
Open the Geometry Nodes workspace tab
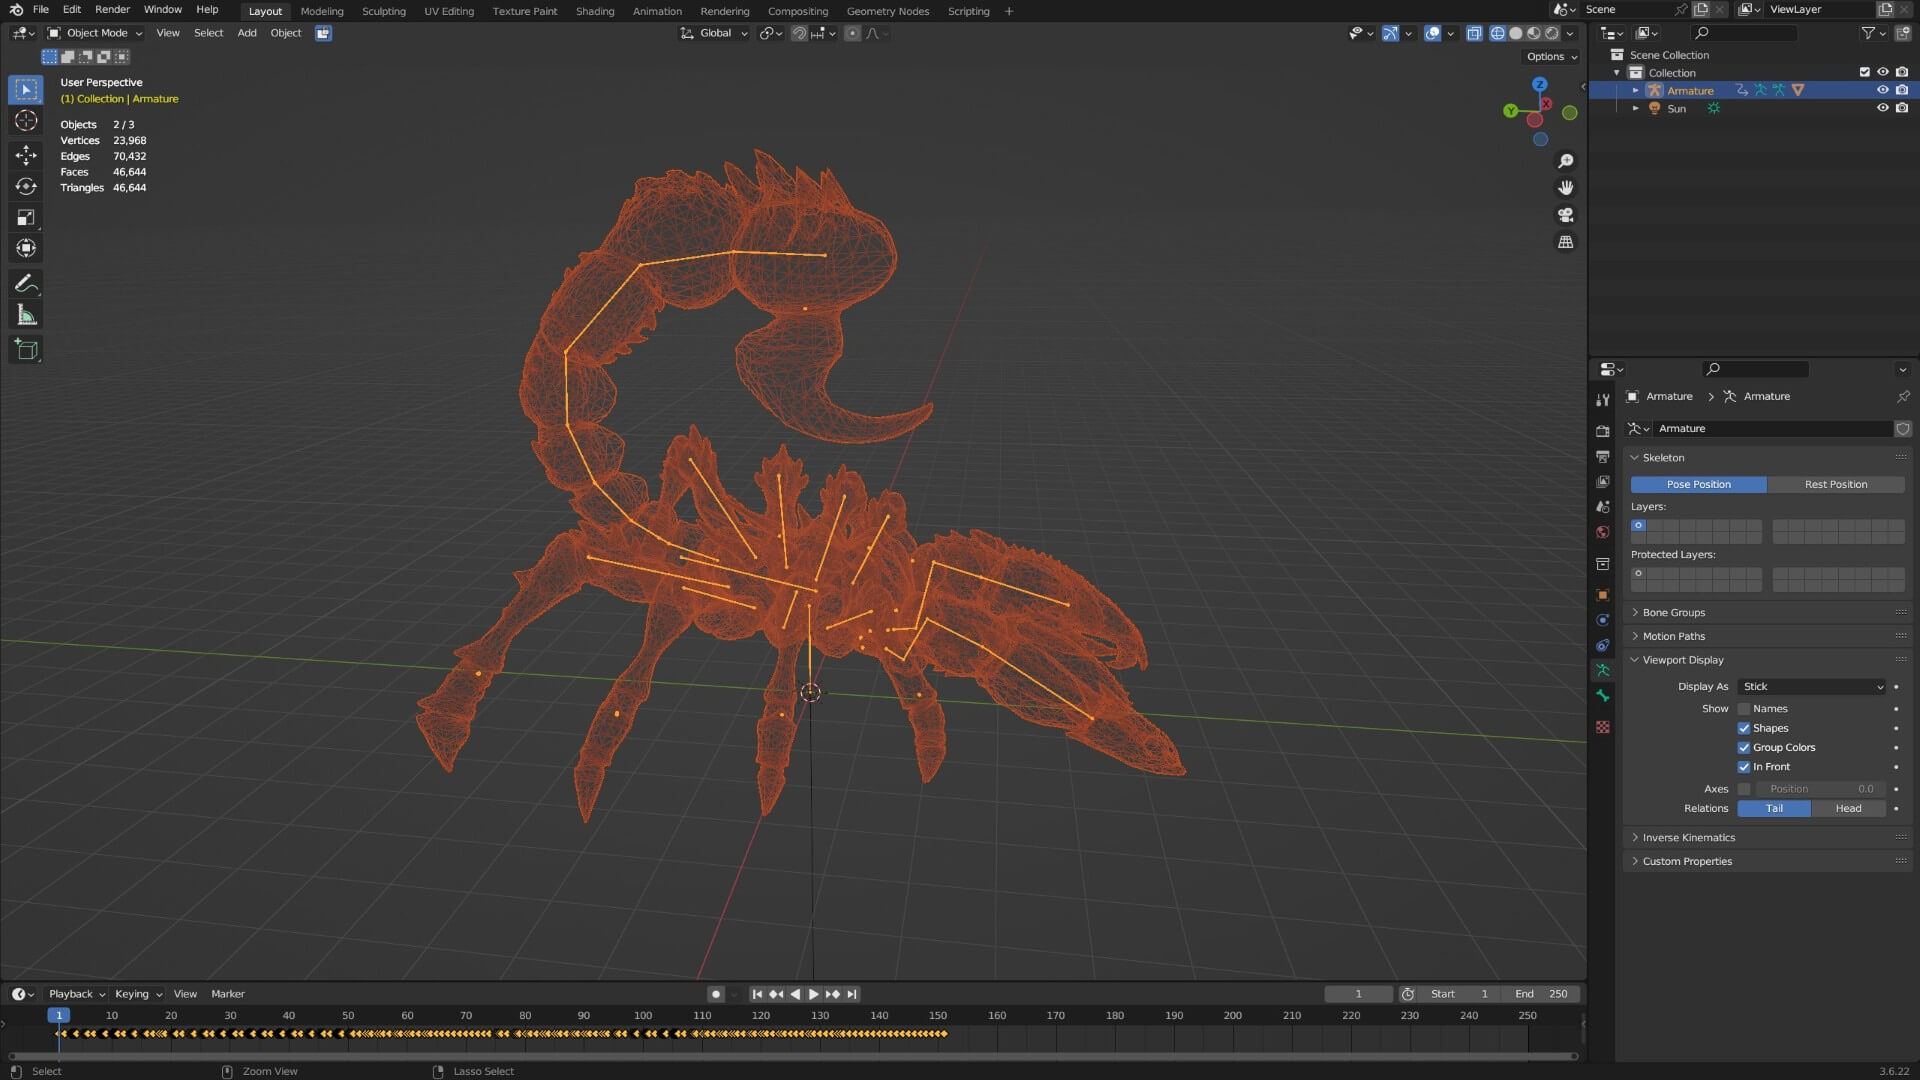[888, 11]
